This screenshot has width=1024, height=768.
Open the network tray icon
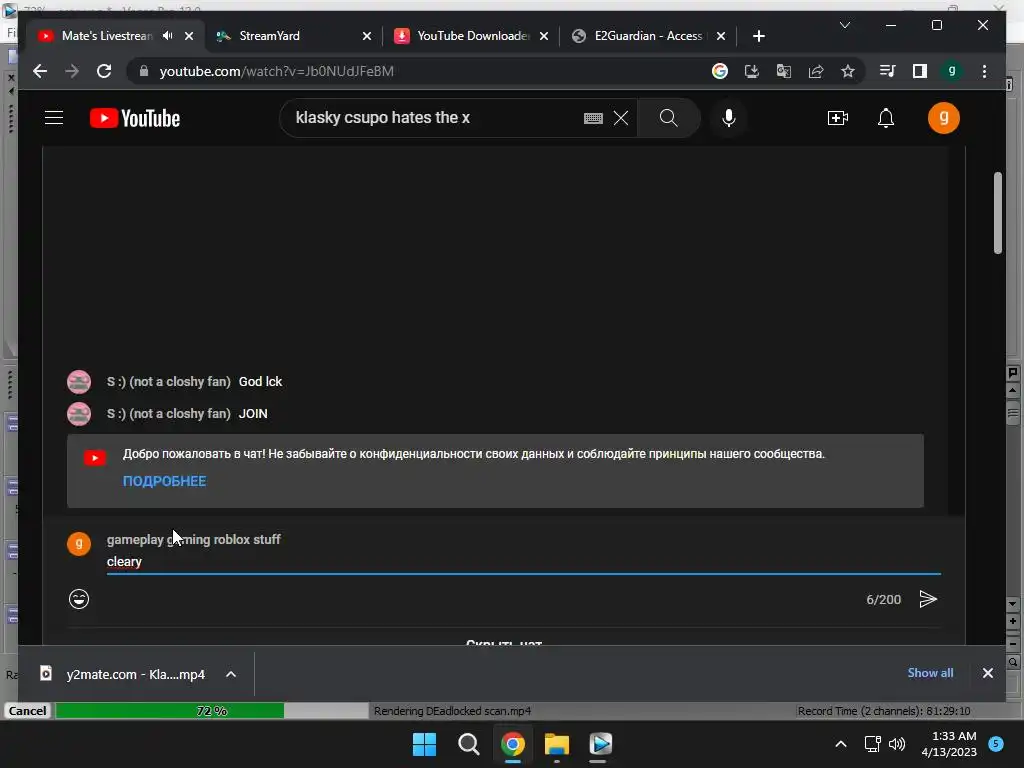pyautogui.click(x=872, y=744)
